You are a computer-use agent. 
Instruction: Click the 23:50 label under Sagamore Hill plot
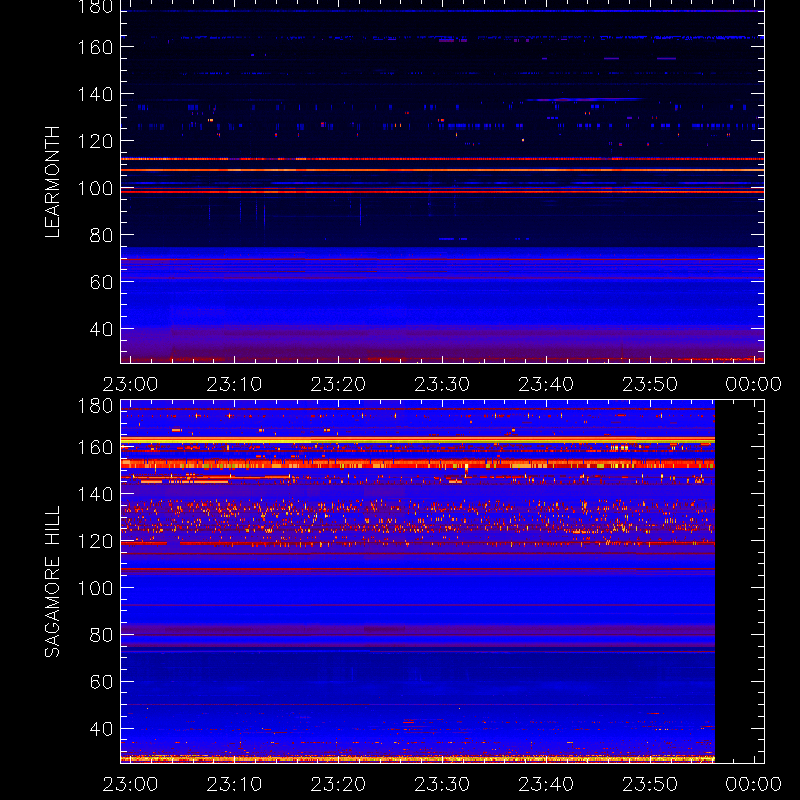[x=650, y=784]
